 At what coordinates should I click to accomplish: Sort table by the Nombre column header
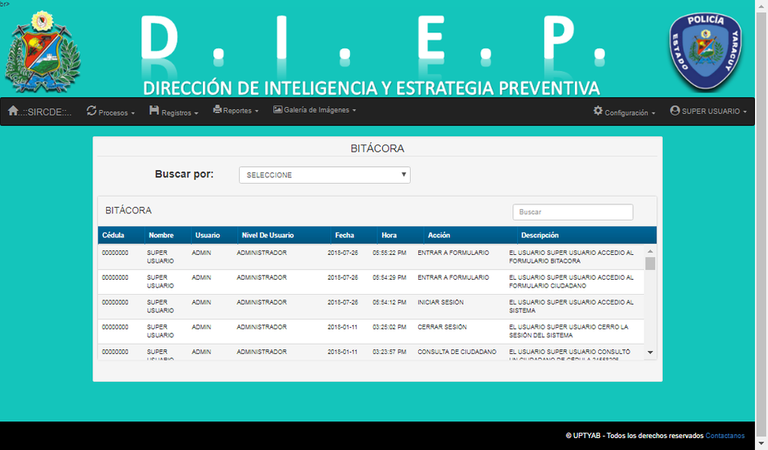(161, 235)
